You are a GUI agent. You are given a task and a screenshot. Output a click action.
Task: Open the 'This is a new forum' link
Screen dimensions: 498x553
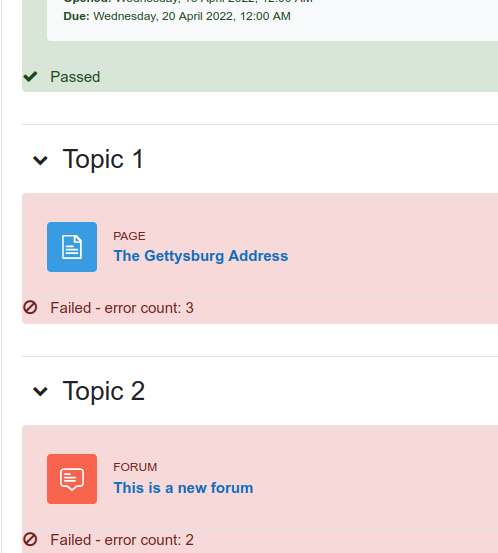coord(183,488)
